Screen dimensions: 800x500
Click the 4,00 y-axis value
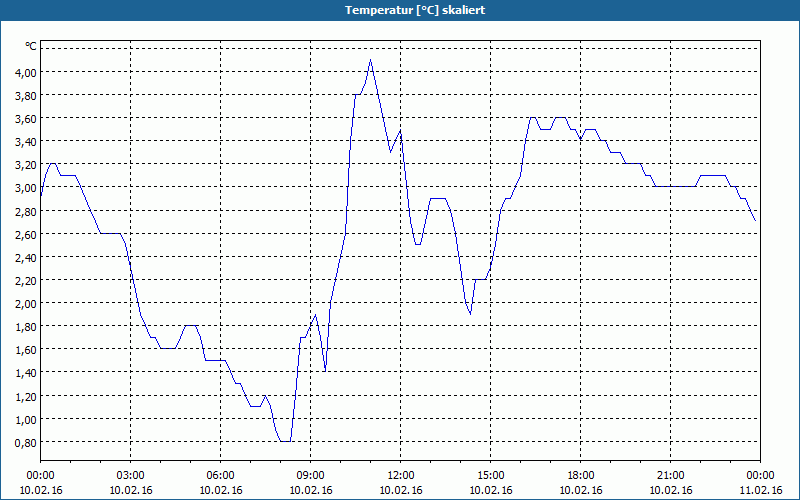pos(26,73)
